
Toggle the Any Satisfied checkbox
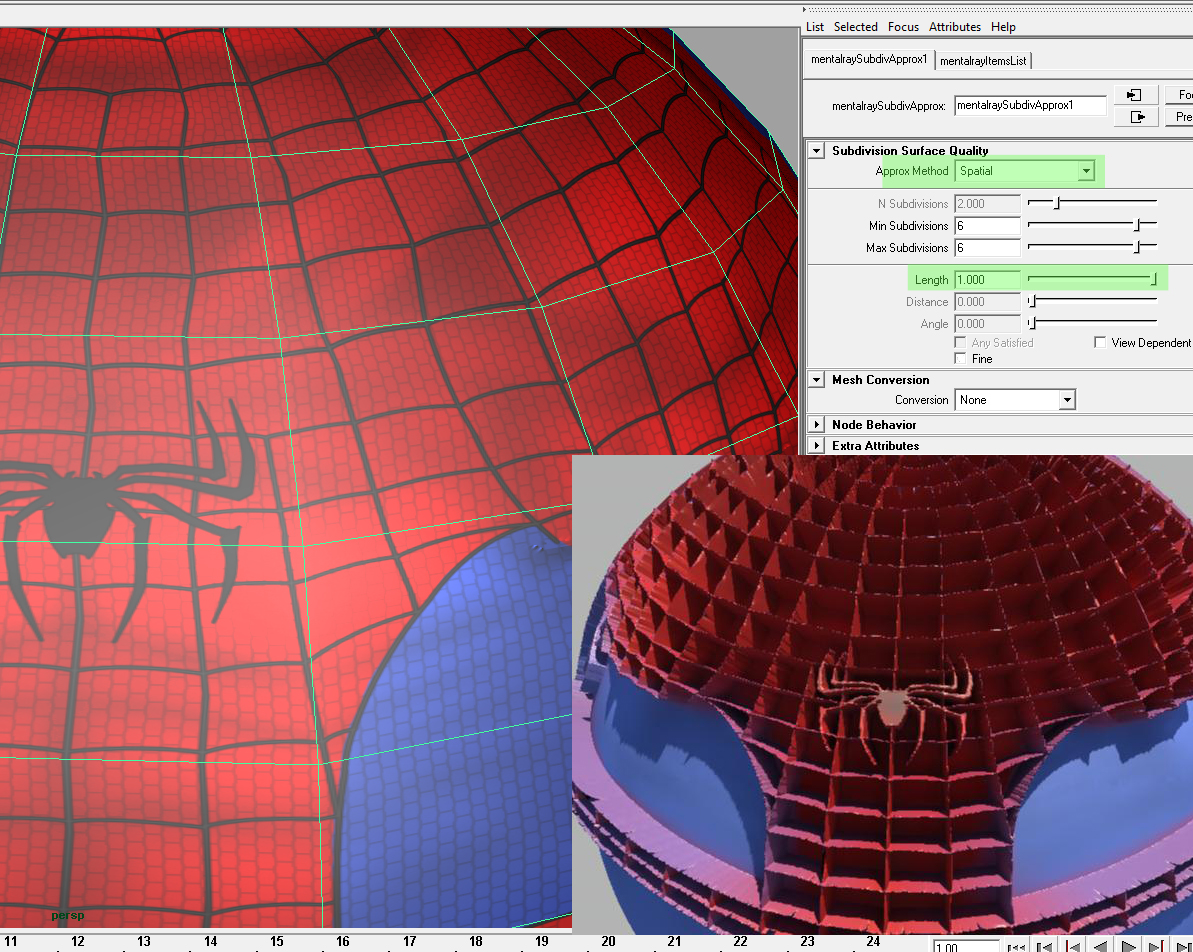click(960, 342)
